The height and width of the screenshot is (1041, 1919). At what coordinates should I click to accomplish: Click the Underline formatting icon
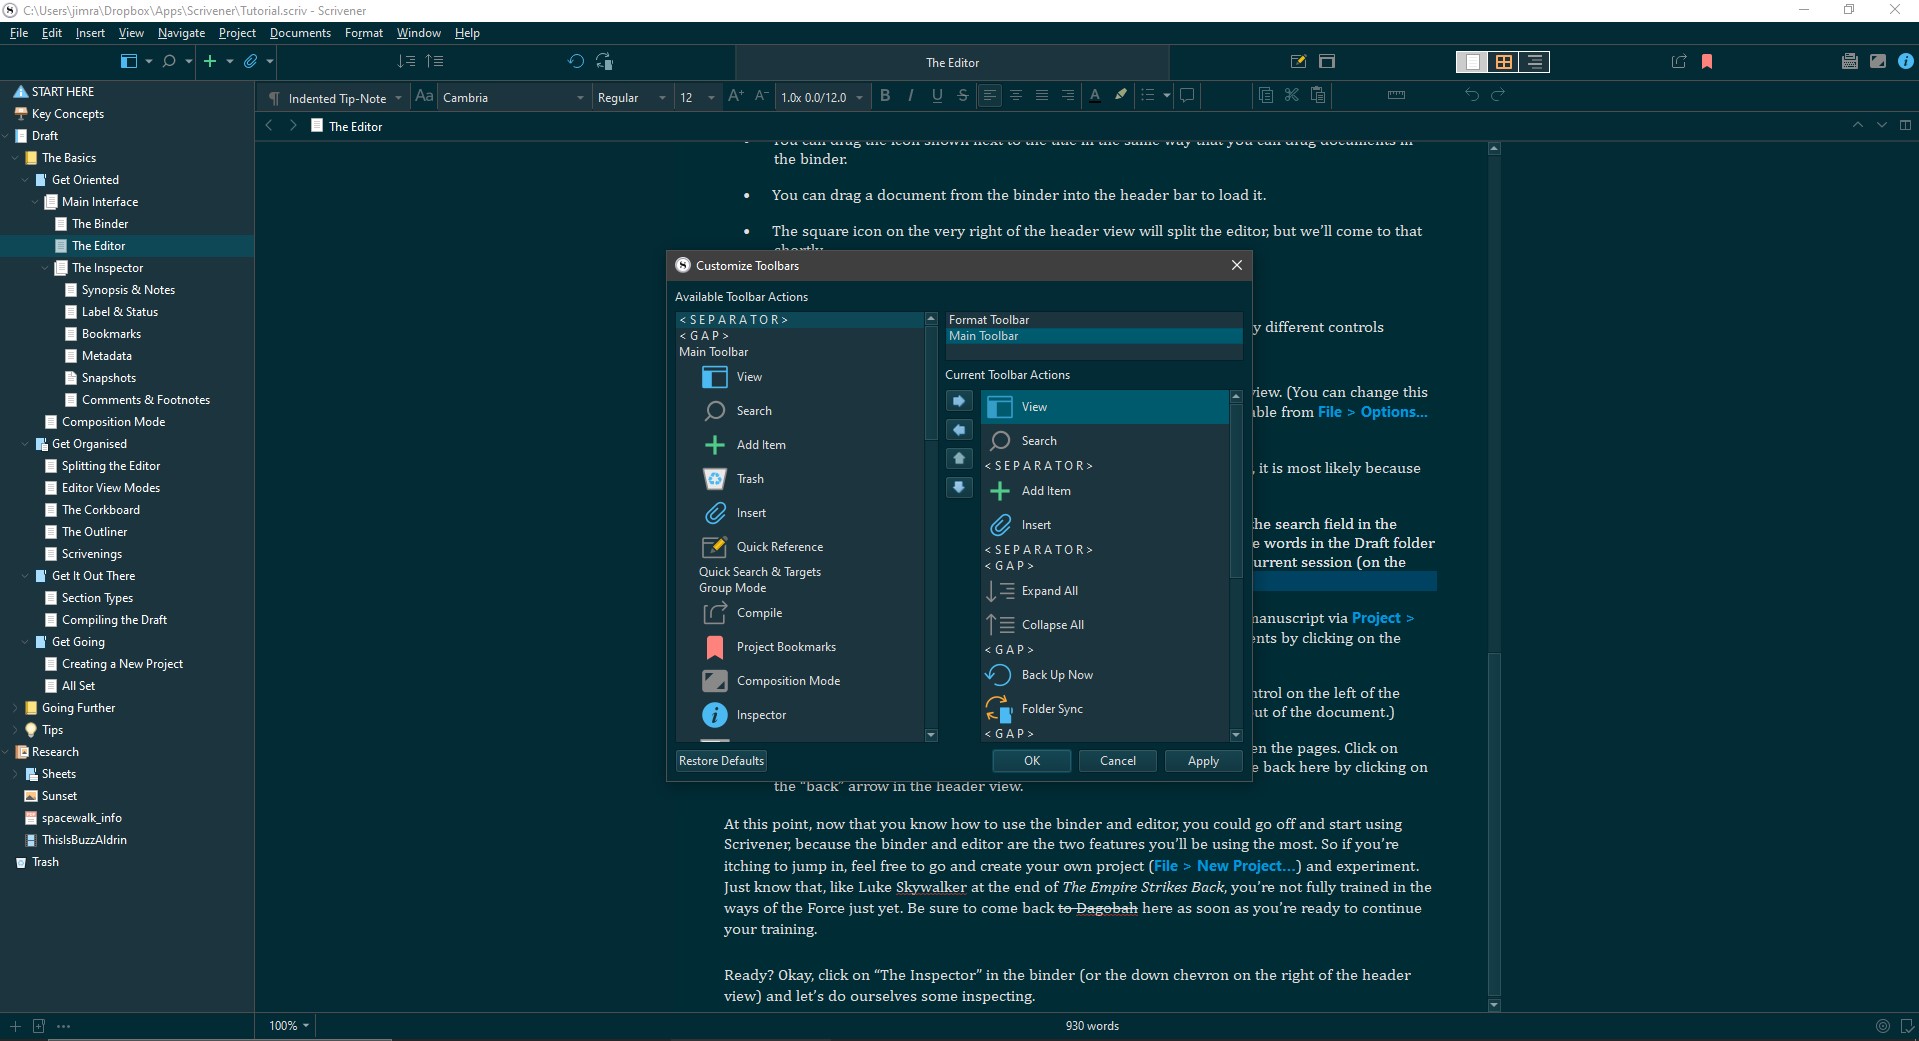click(x=937, y=96)
